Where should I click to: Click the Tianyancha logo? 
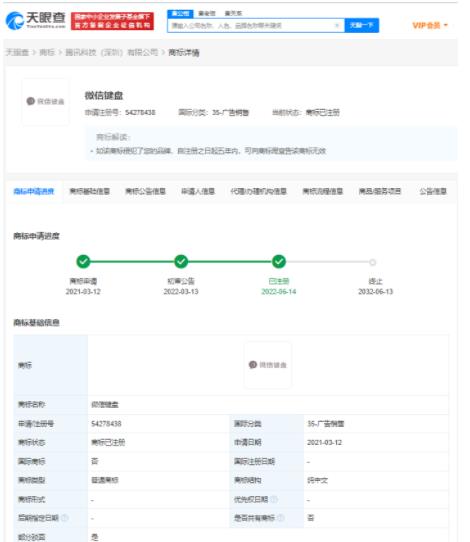pyautogui.click(x=35, y=21)
